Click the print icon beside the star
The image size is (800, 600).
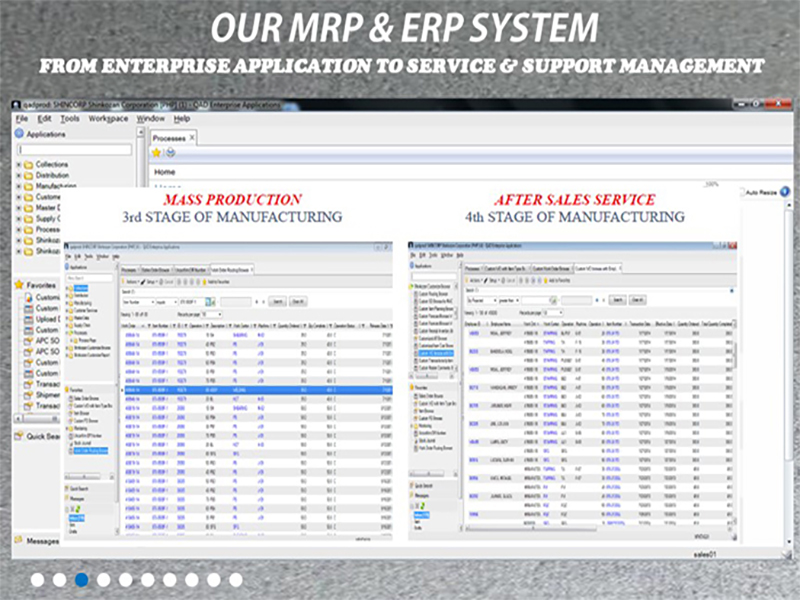click(170, 152)
